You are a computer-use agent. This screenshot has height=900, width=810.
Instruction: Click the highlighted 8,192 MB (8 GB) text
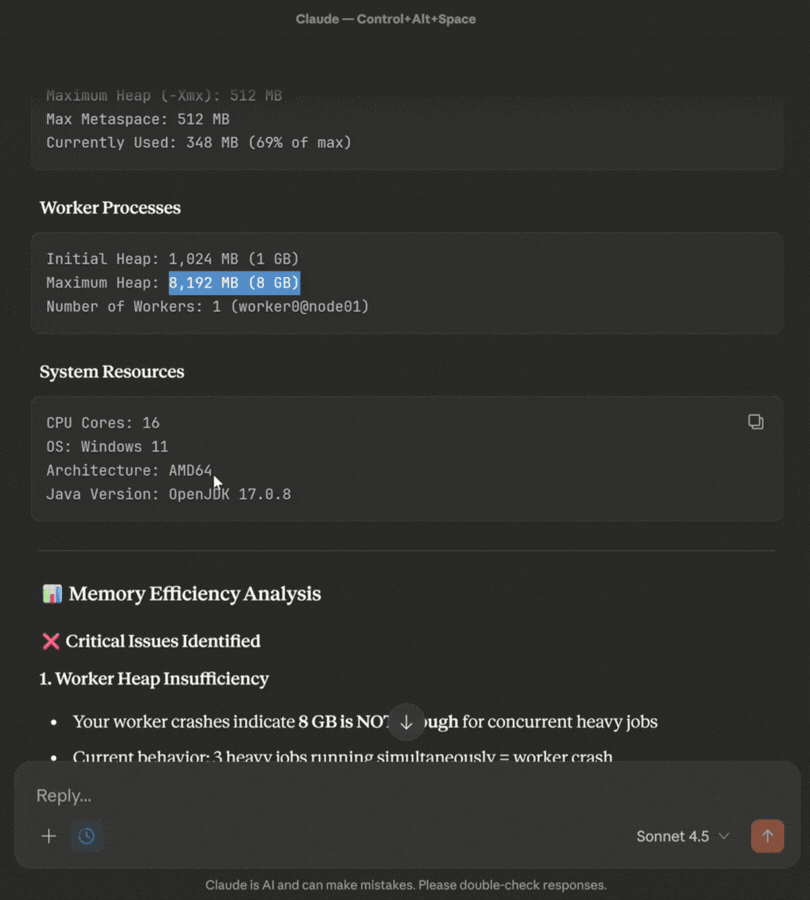click(234, 283)
